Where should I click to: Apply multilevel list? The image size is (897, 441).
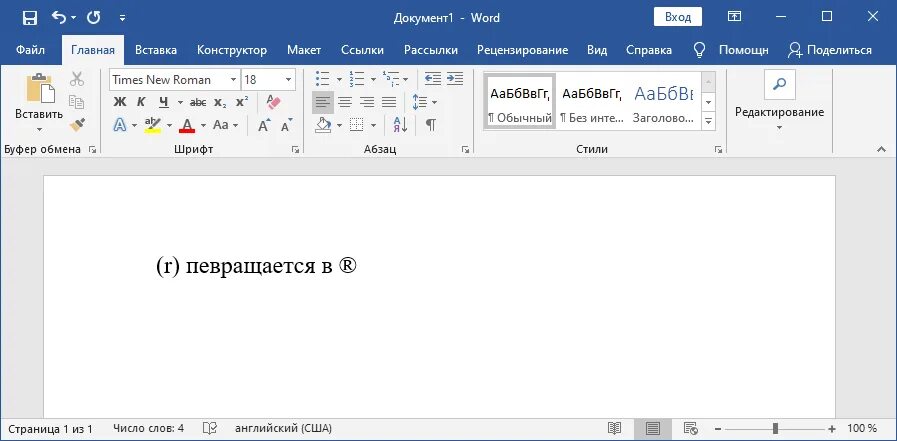(x=391, y=79)
